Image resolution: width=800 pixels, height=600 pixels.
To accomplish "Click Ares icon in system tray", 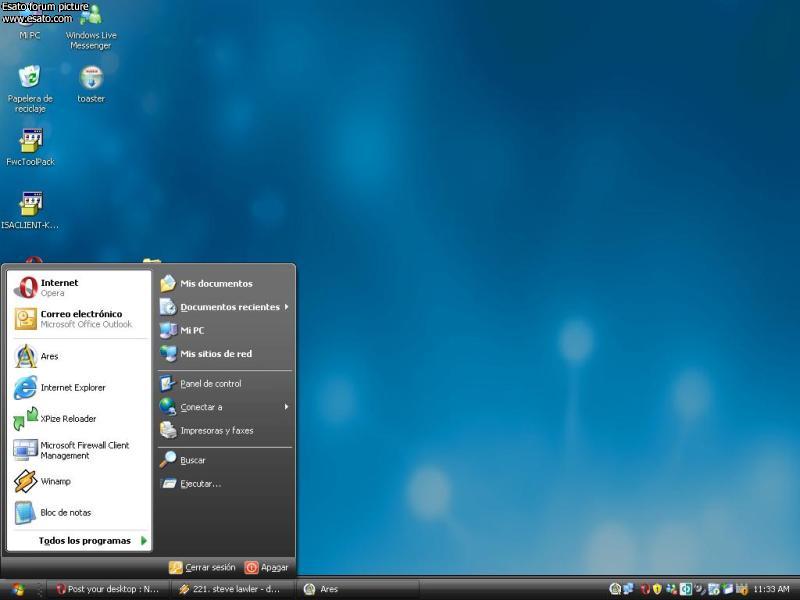I will point(615,589).
